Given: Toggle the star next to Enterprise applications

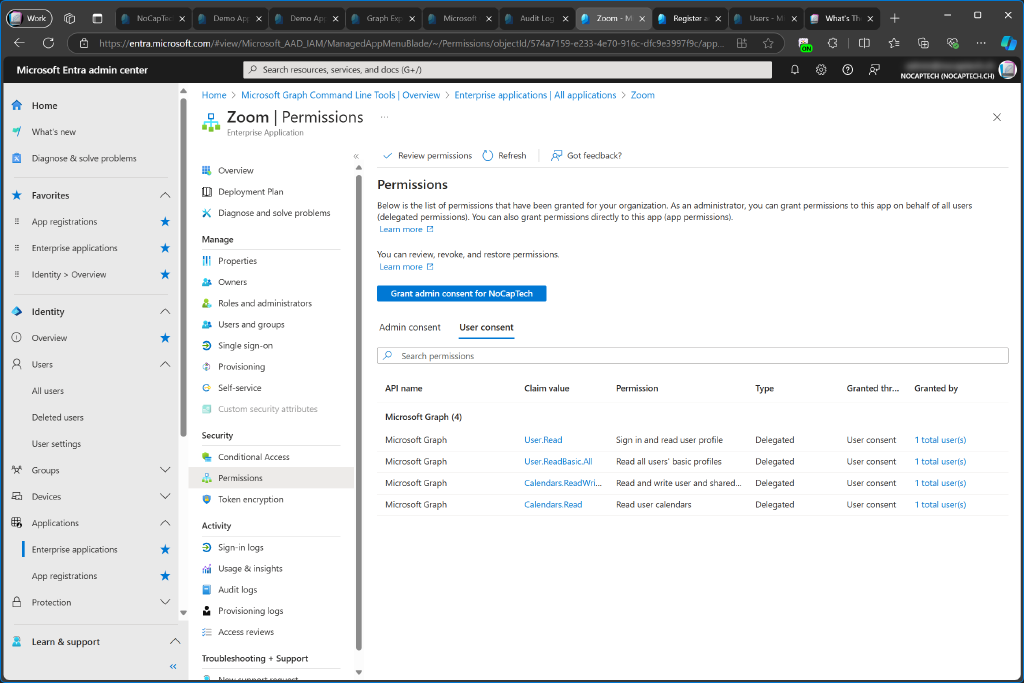Looking at the screenshot, I should coord(165,247).
